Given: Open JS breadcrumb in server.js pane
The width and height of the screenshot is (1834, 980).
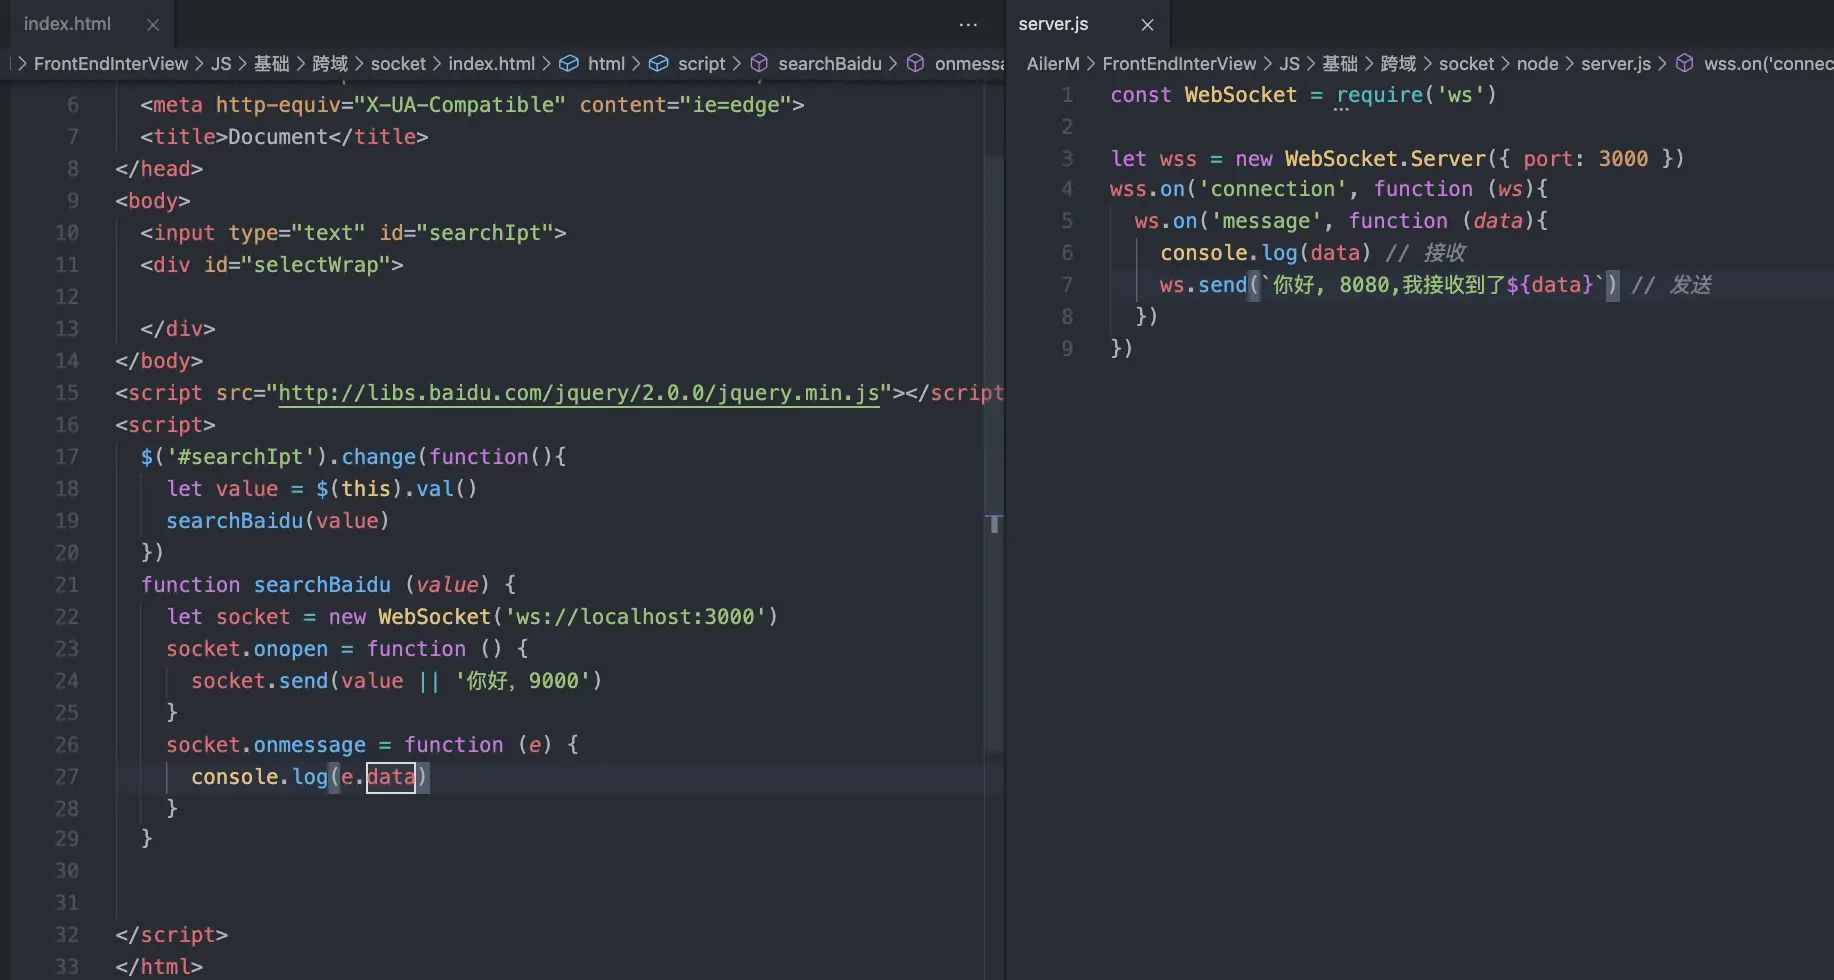Looking at the screenshot, I should [1290, 64].
